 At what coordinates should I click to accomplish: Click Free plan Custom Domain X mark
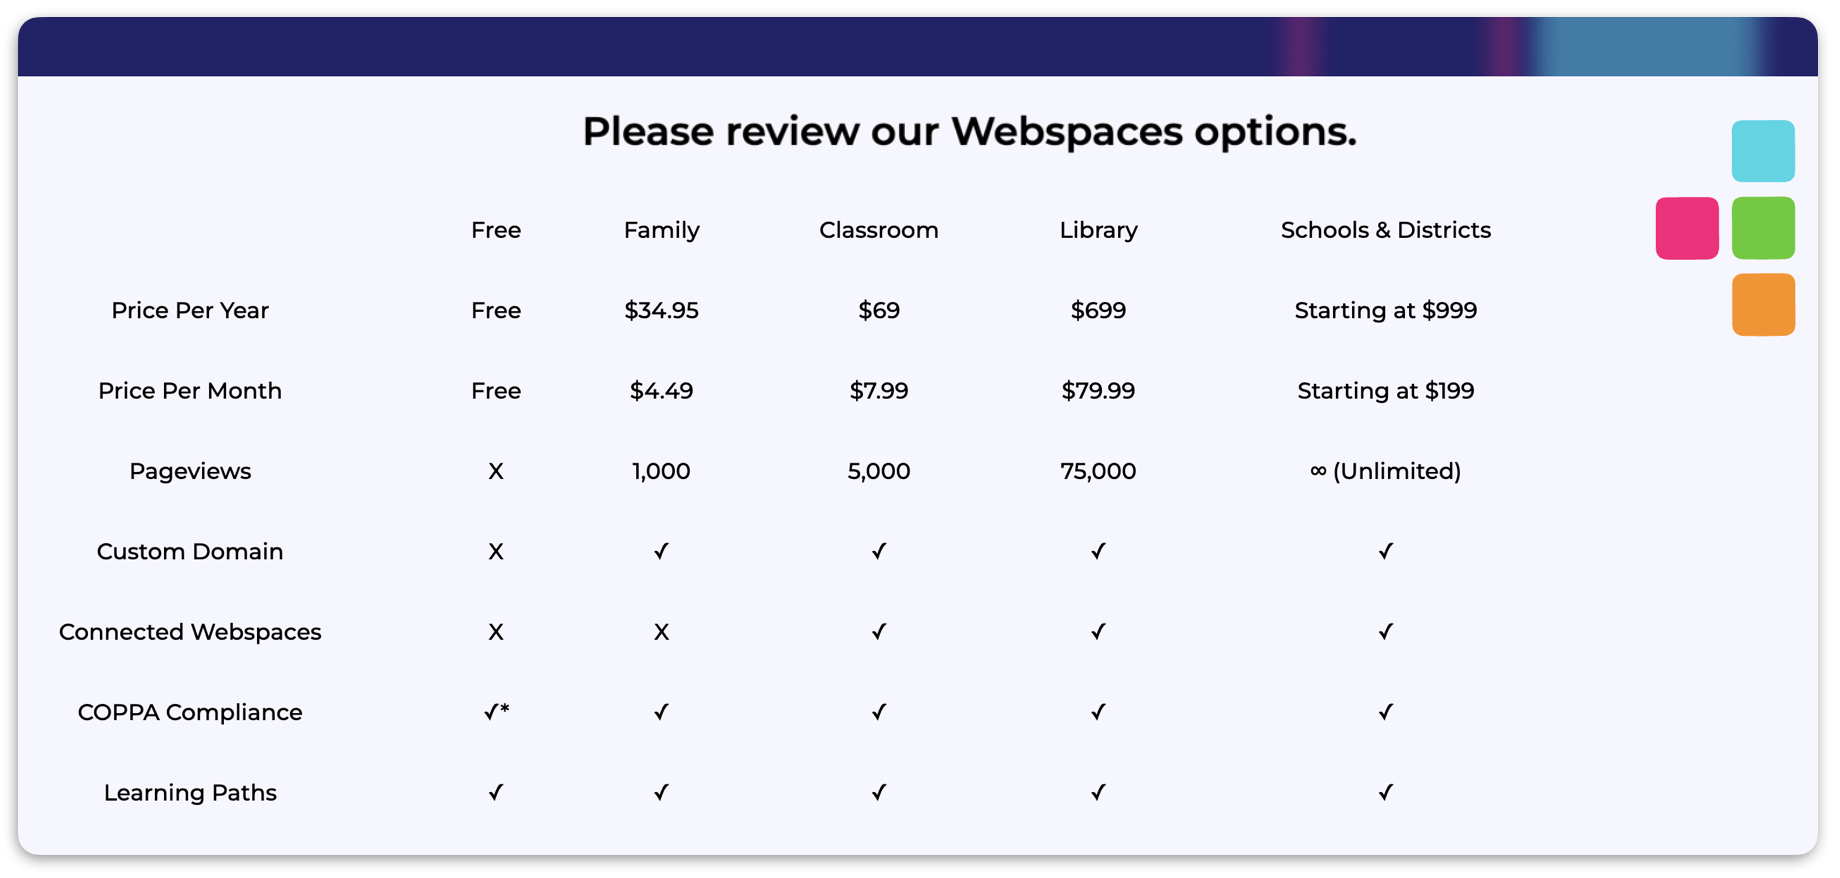click(x=496, y=551)
